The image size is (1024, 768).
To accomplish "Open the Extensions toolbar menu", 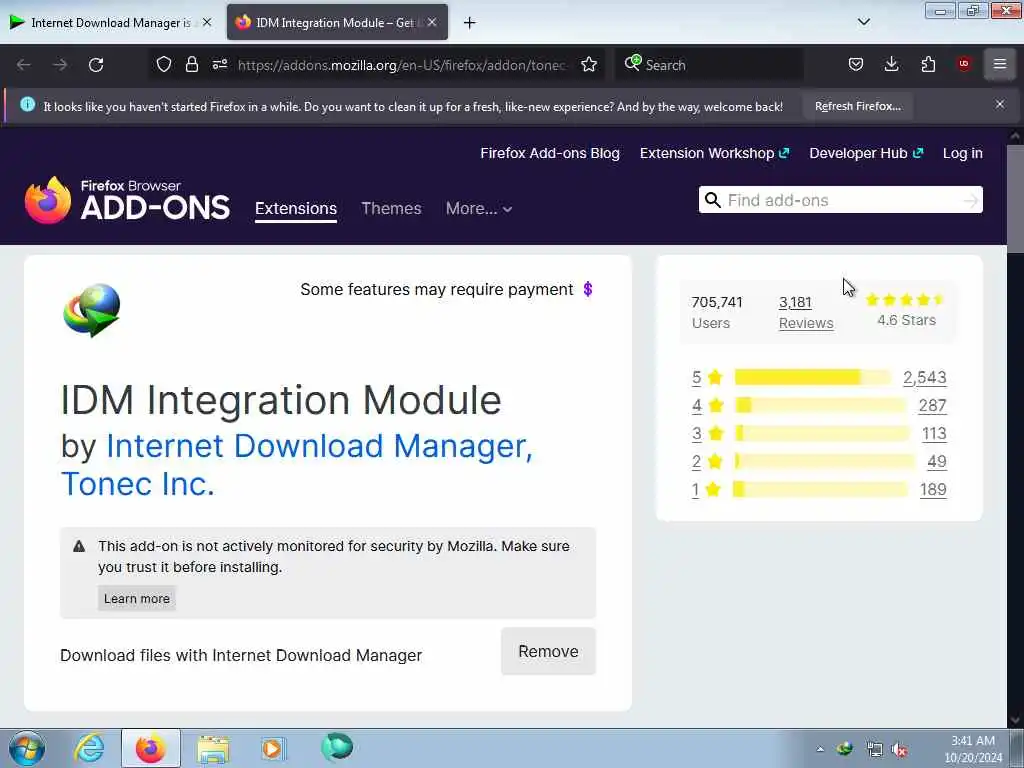I will 928,64.
